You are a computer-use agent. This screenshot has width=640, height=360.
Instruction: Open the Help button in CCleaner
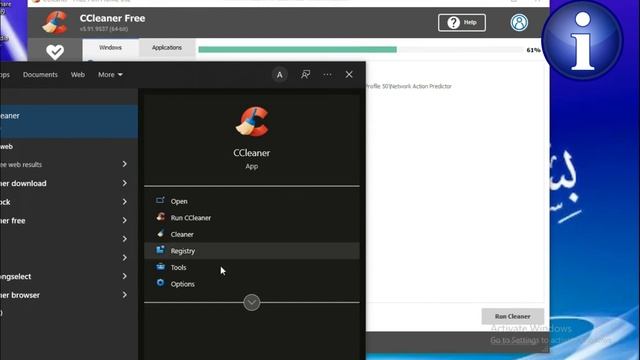(x=462, y=22)
